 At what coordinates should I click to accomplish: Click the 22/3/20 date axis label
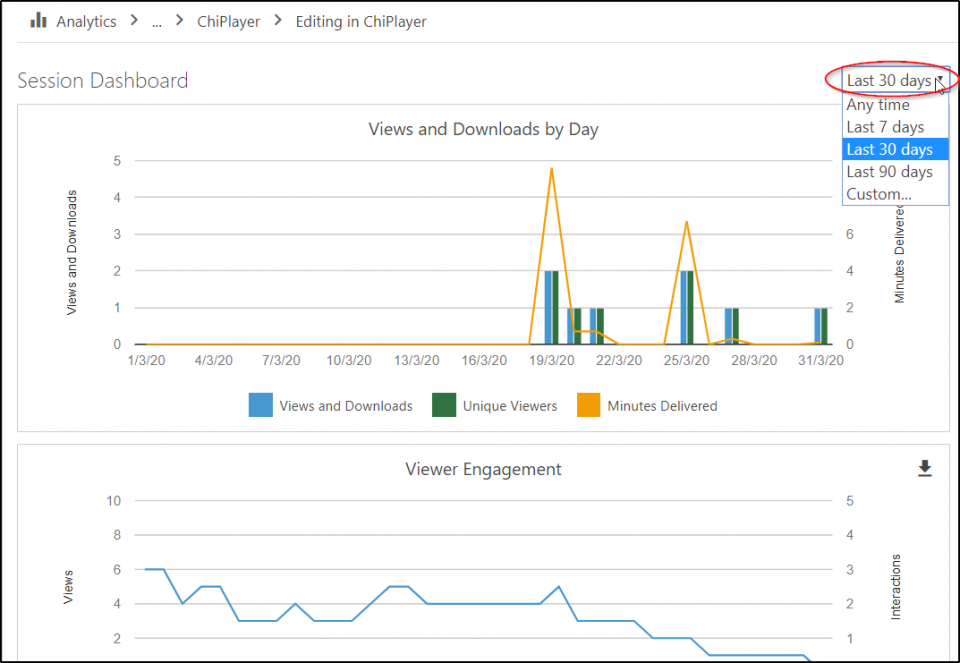point(619,360)
